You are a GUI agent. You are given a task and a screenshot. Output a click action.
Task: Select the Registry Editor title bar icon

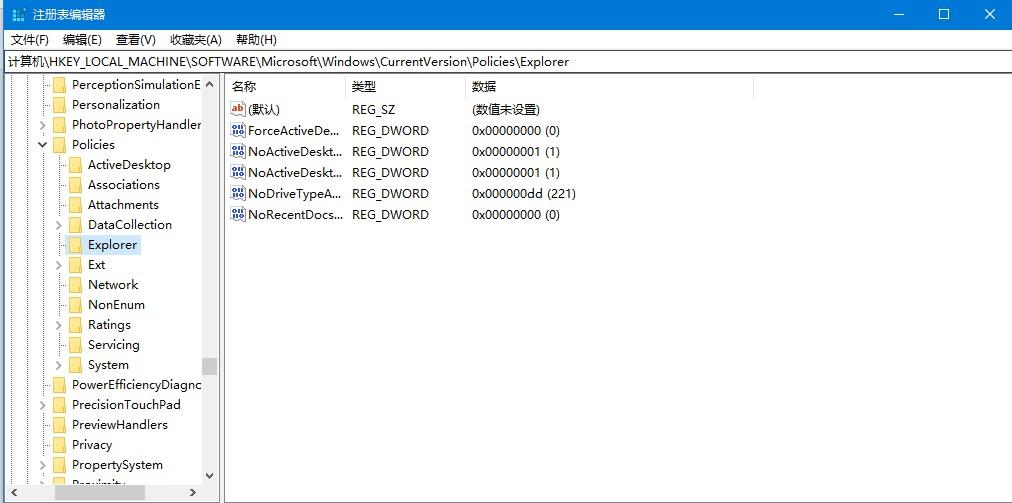(18, 15)
